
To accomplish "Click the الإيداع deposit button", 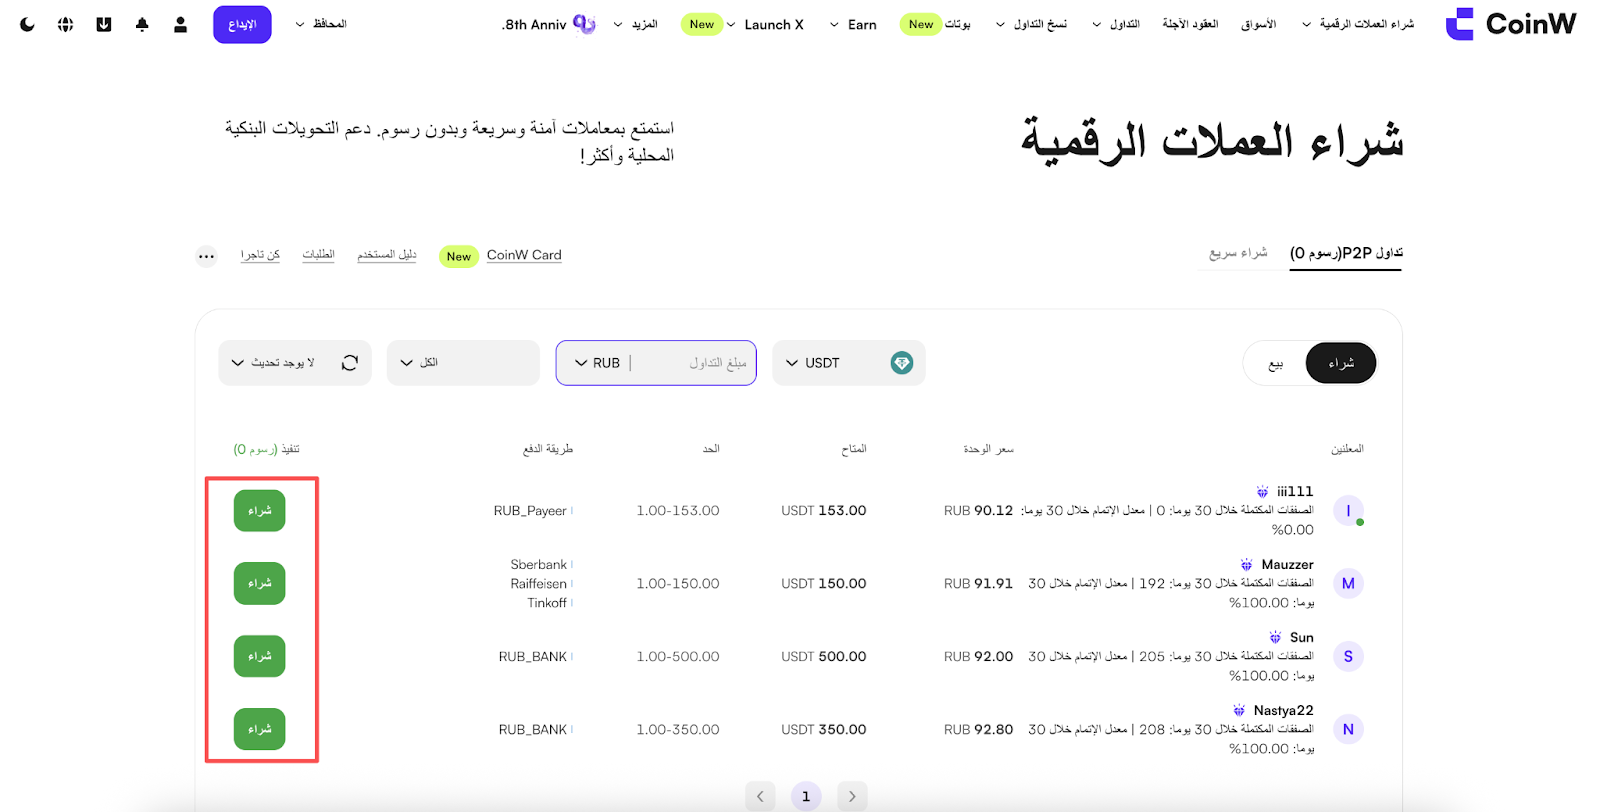I will coord(242,24).
